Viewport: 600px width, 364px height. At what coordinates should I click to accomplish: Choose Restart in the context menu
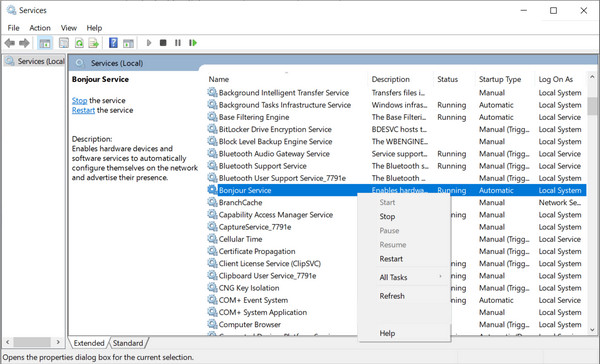(404, 259)
